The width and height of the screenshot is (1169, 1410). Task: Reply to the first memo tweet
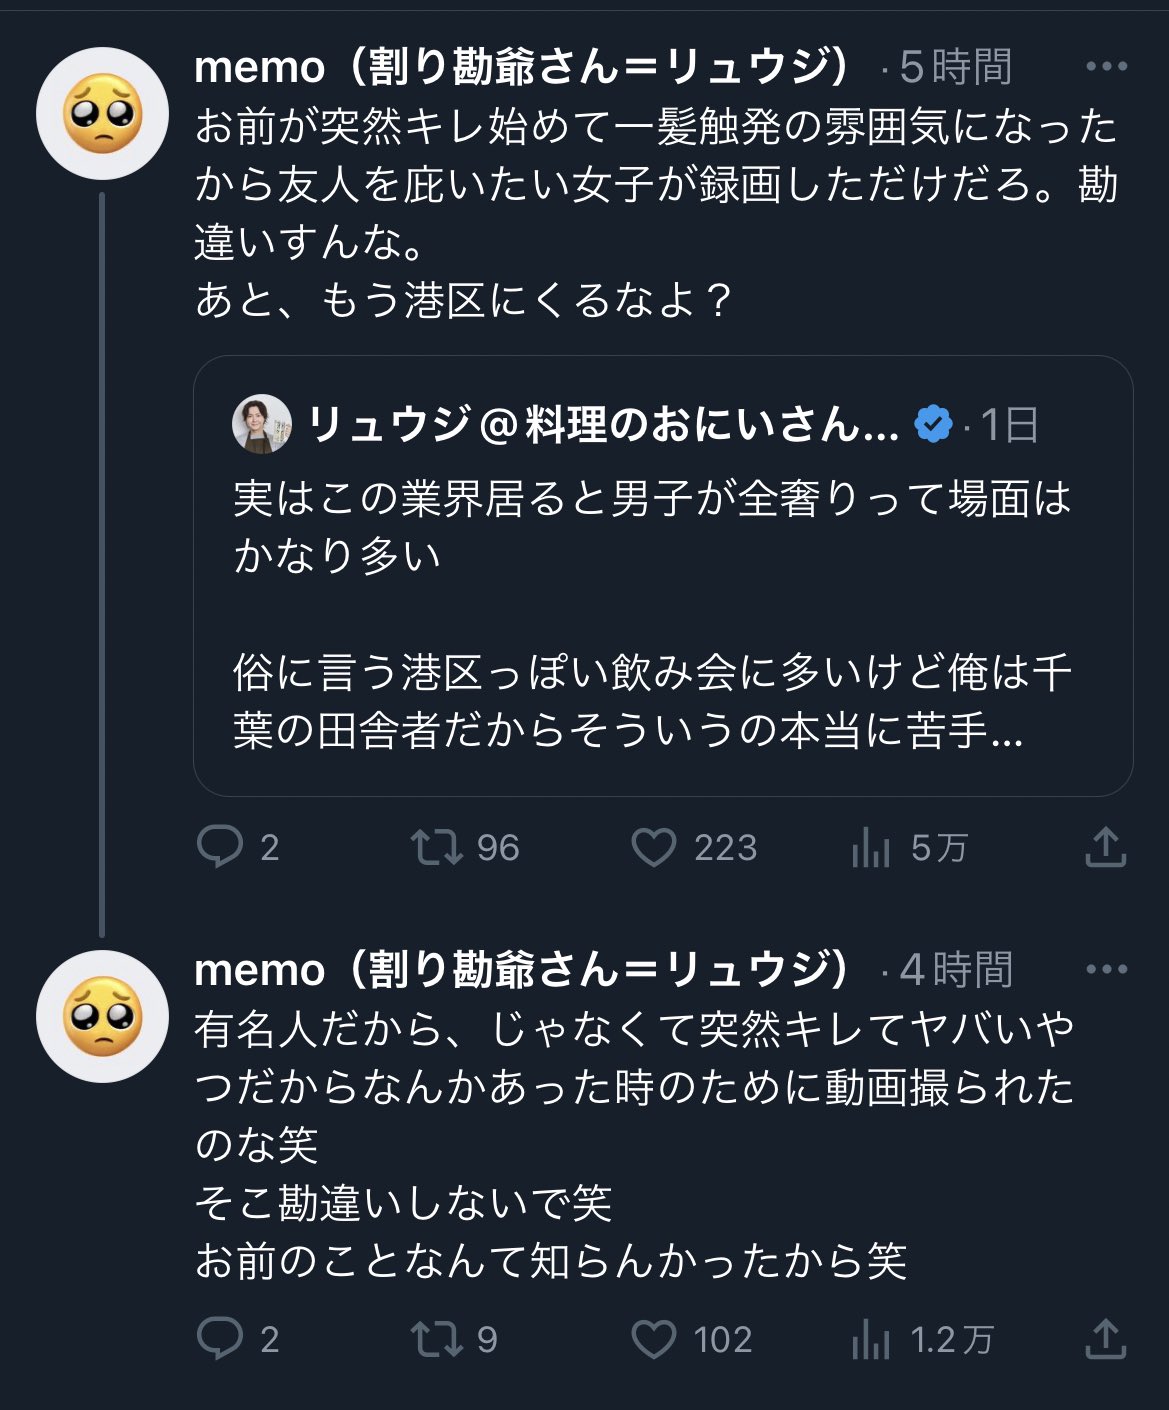[x=220, y=848]
